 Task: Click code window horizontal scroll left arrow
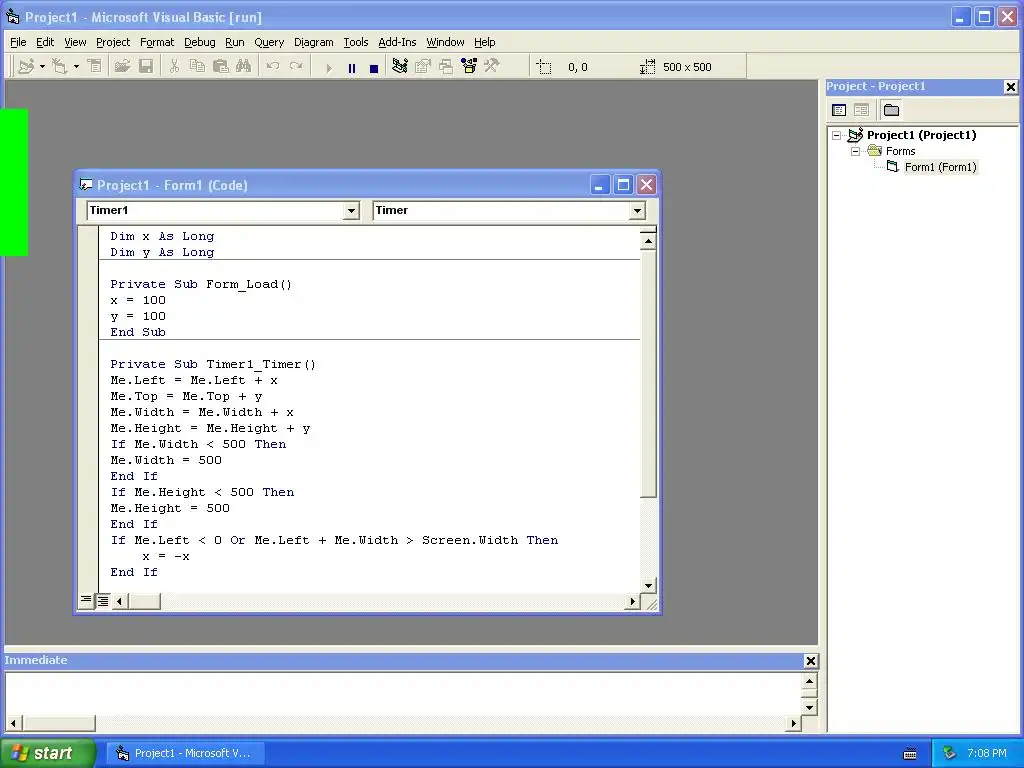[x=120, y=601]
